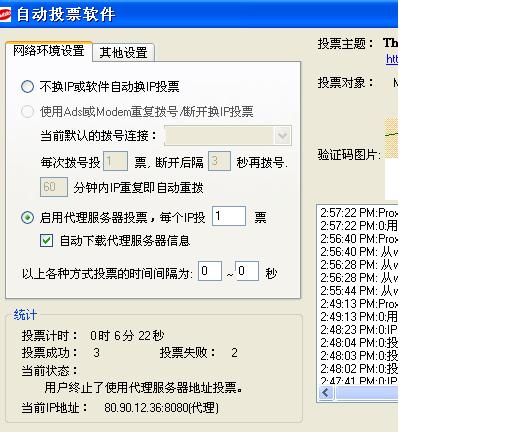Screen dimensions: 512x432
Task: Click the log horizontal scrollbar track
Action: click(x=367, y=393)
